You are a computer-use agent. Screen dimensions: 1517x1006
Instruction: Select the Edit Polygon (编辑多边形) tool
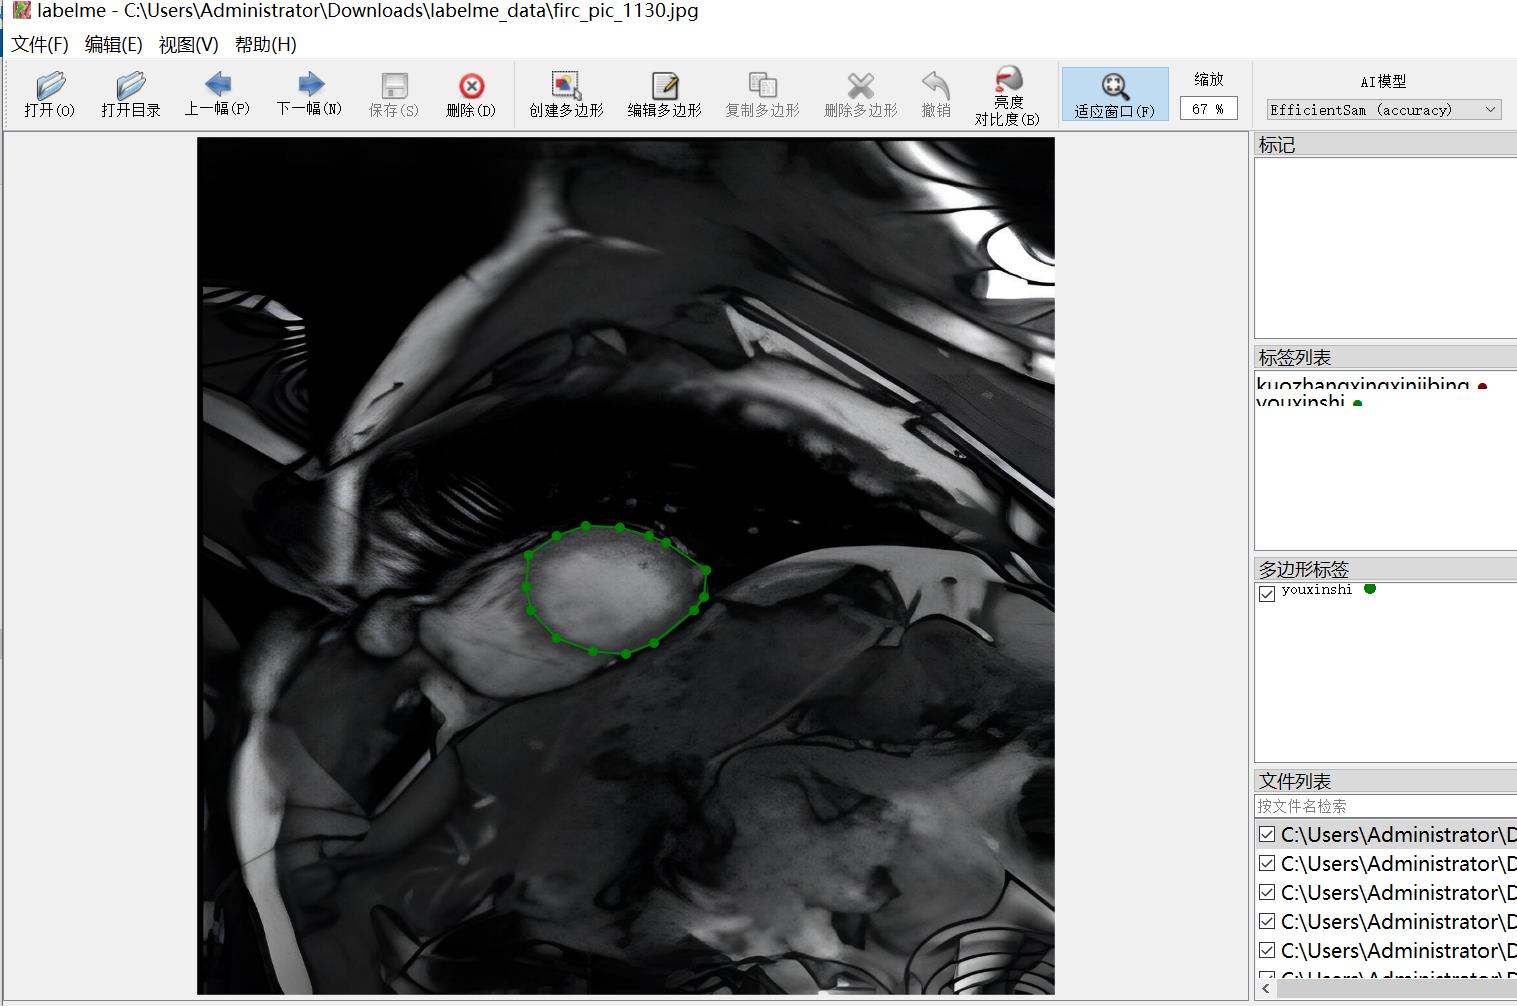click(x=664, y=95)
